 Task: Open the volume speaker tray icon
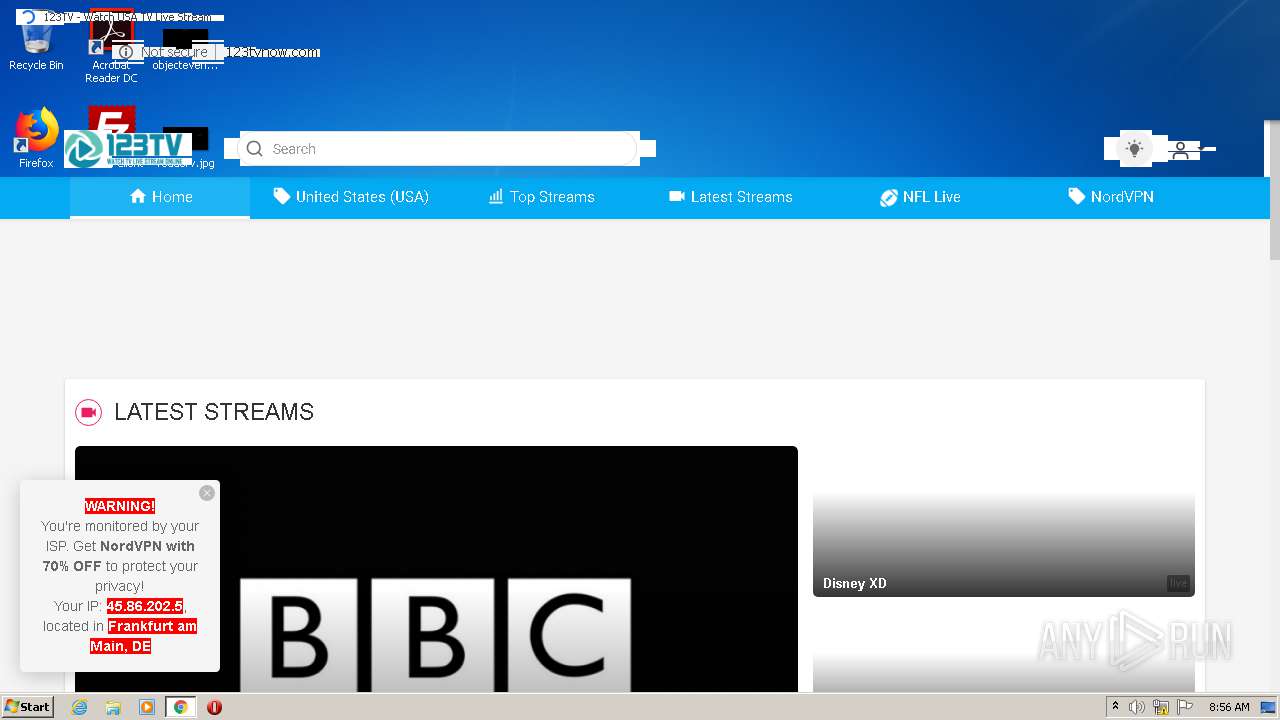click(1137, 707)
